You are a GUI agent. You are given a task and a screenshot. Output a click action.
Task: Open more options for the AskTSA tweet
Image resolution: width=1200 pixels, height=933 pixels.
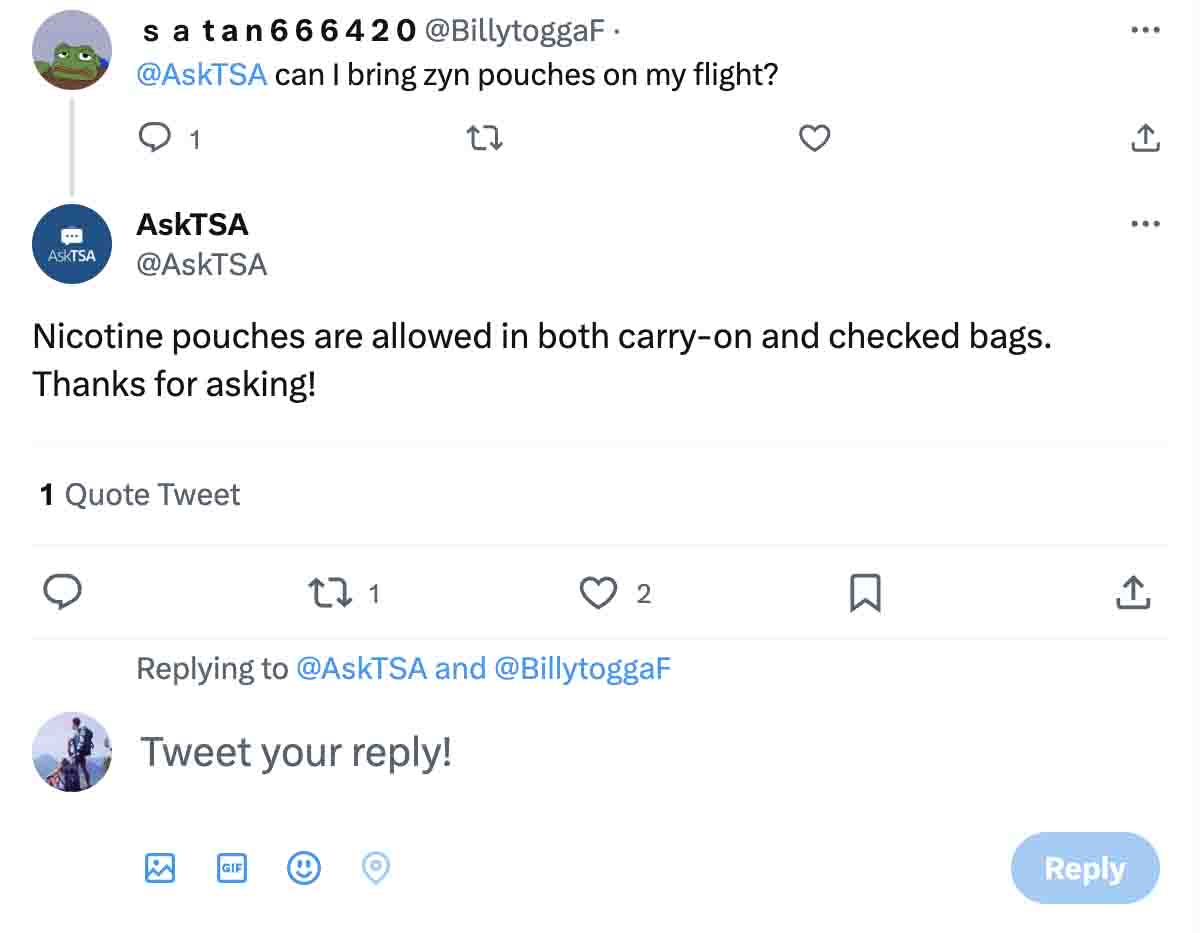[1143, 223]
